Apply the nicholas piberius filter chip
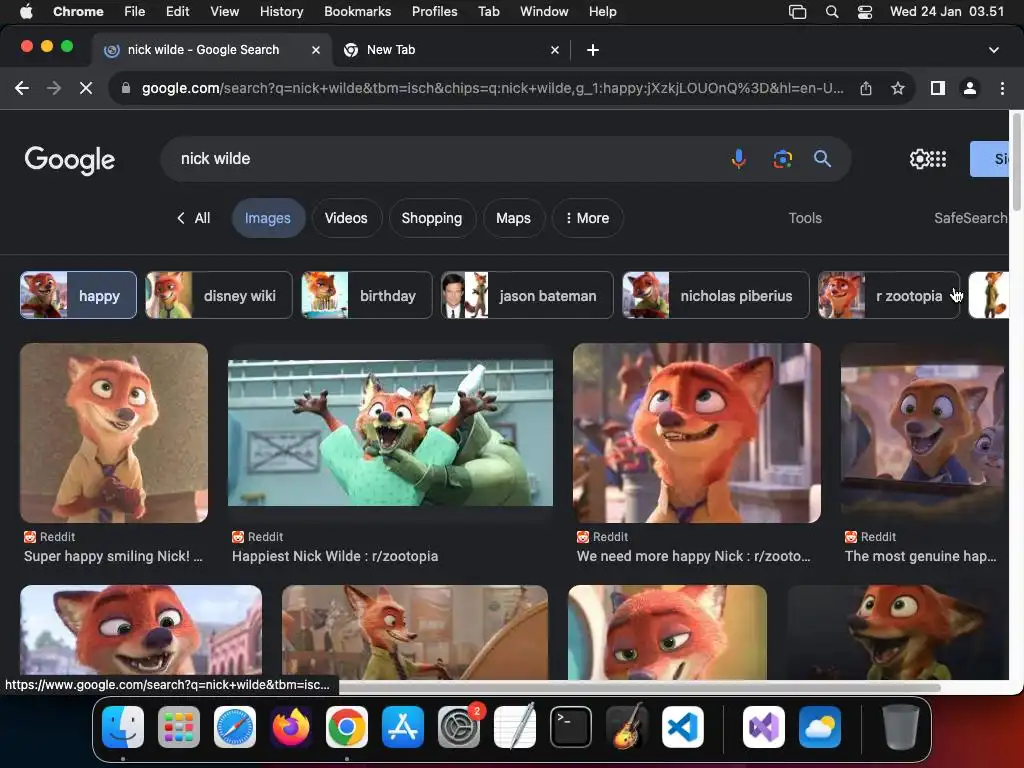The image size is (1024, 768). (x=716, y=295)
